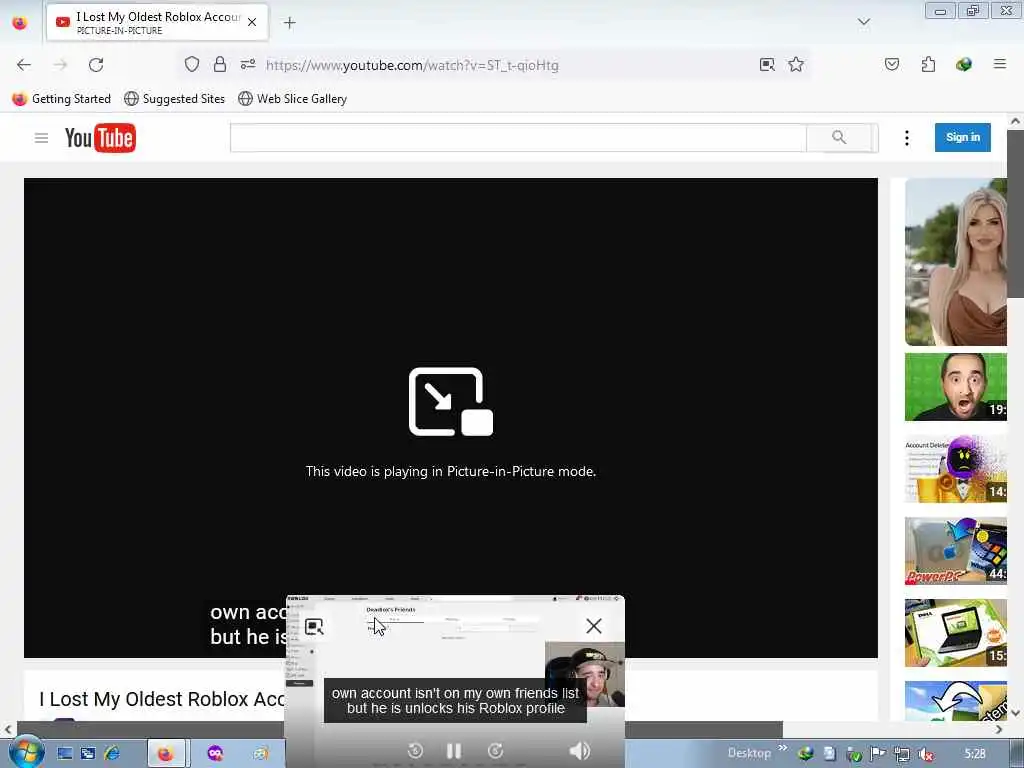The width and height of the screenshot is (1024, 768).
Task: Open the Firefox extensions menu
Action: coord(928,64)
